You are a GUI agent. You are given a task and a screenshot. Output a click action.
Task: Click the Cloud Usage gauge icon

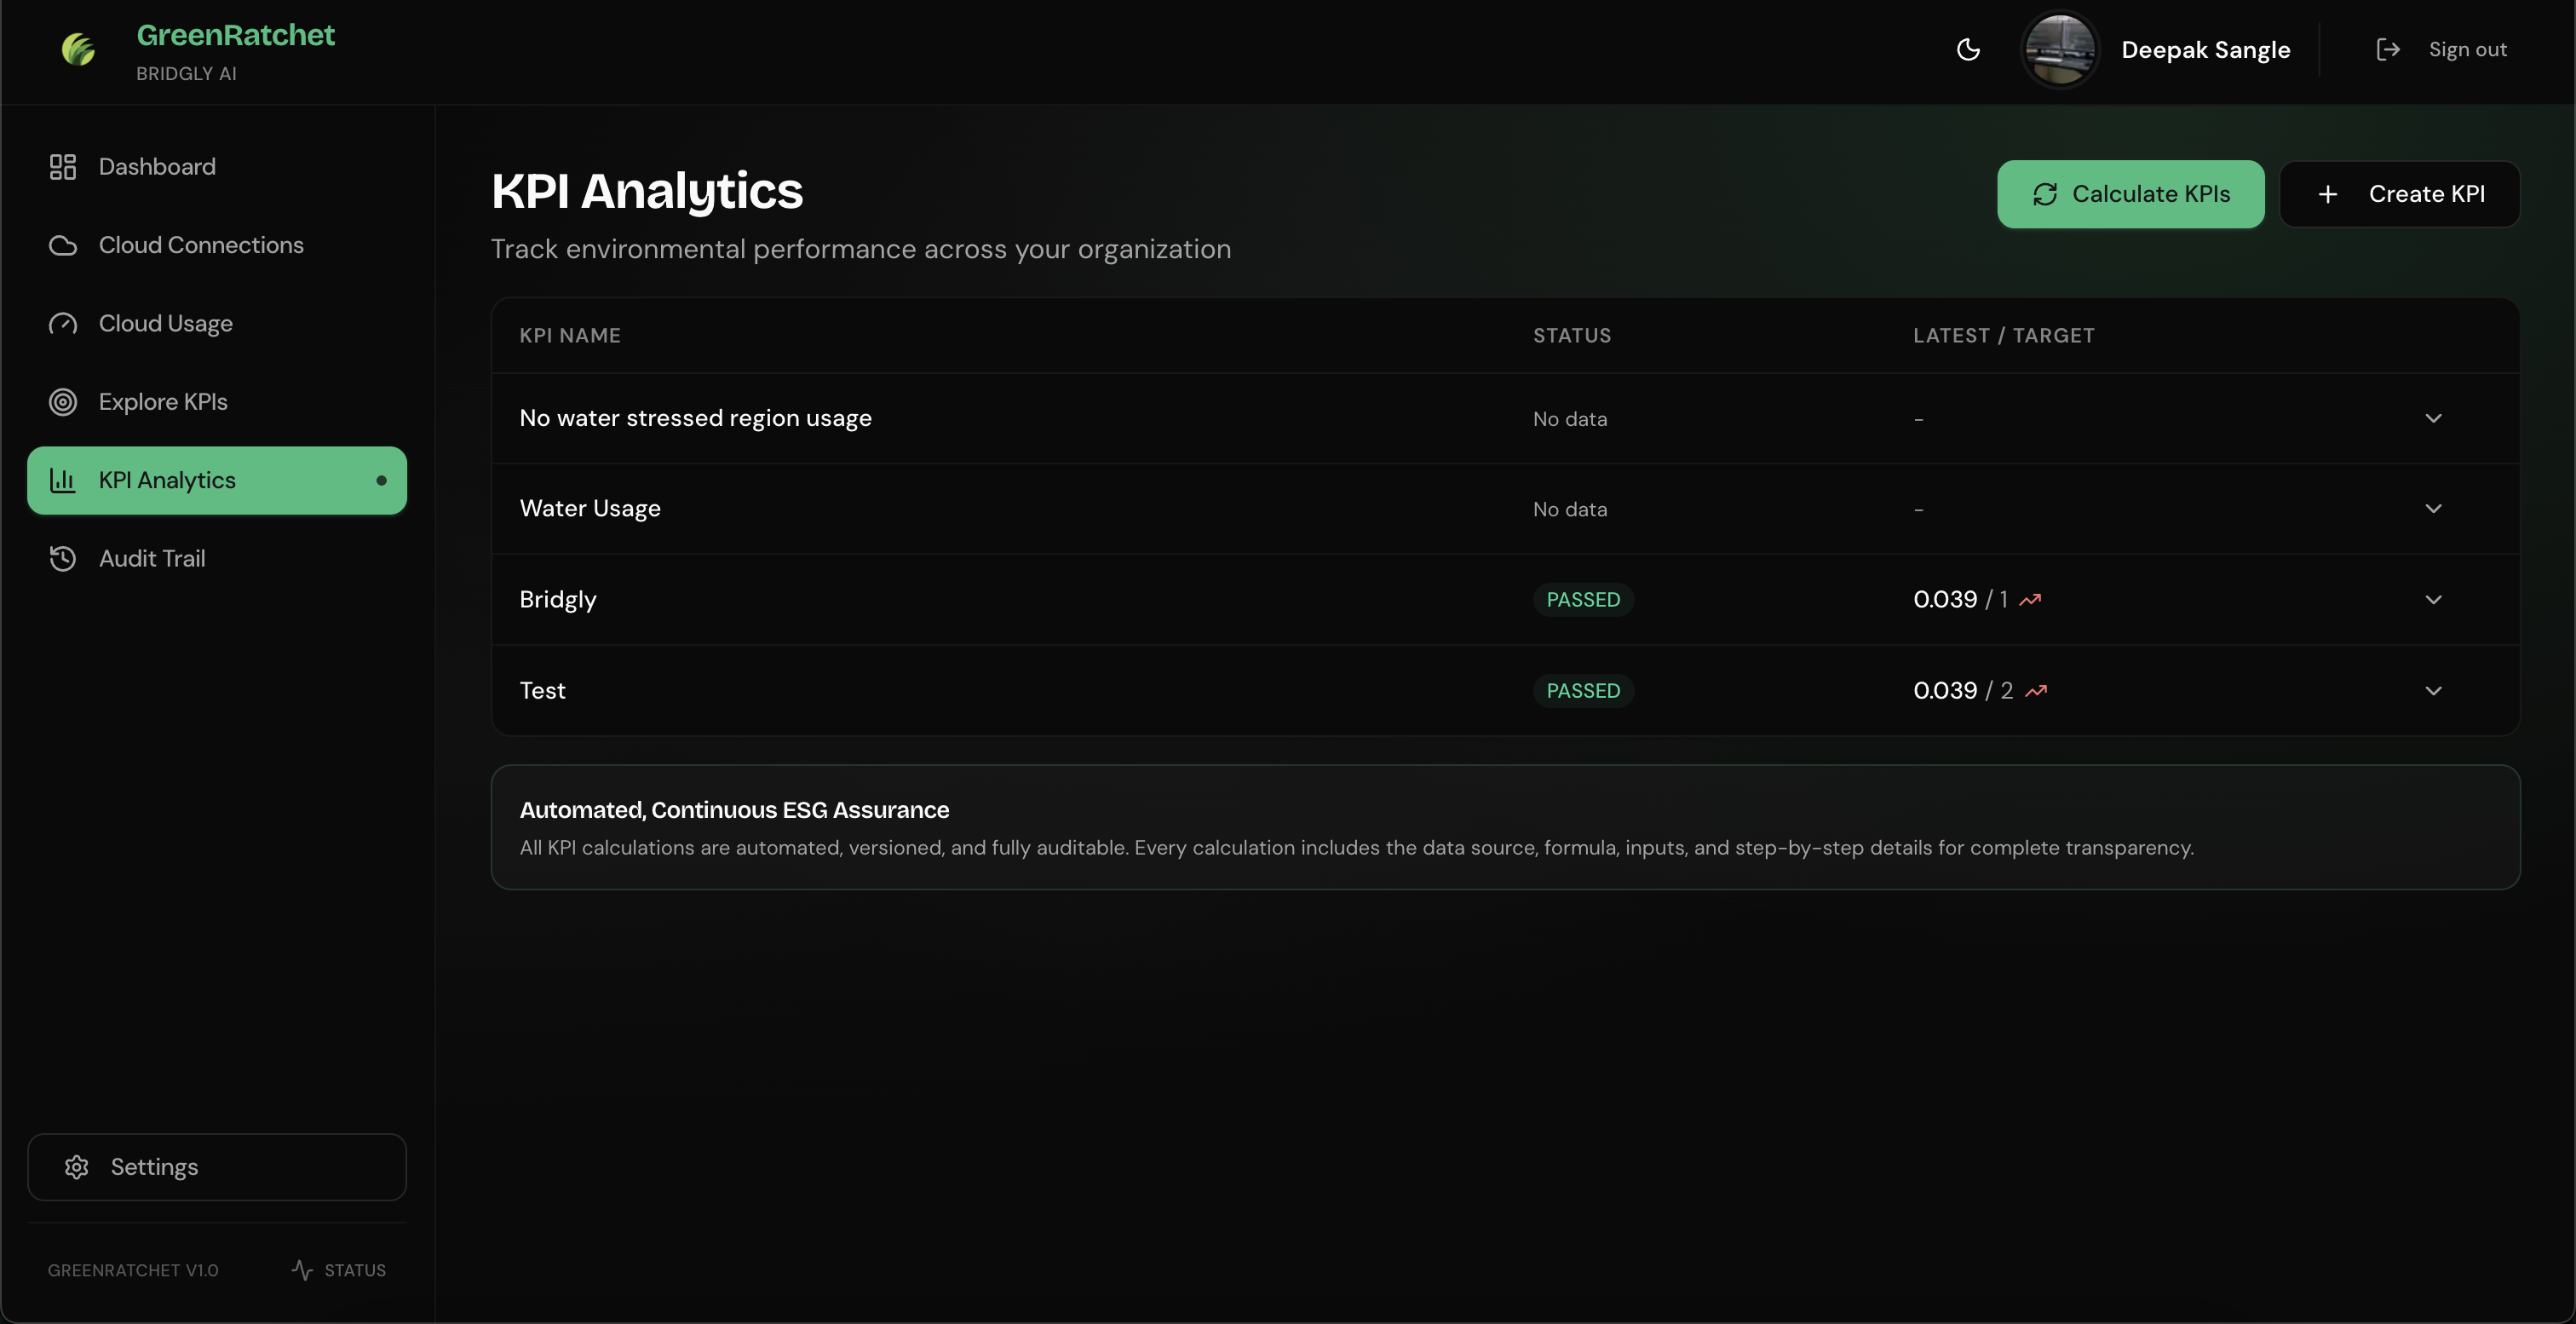click(x=63, y=324)
